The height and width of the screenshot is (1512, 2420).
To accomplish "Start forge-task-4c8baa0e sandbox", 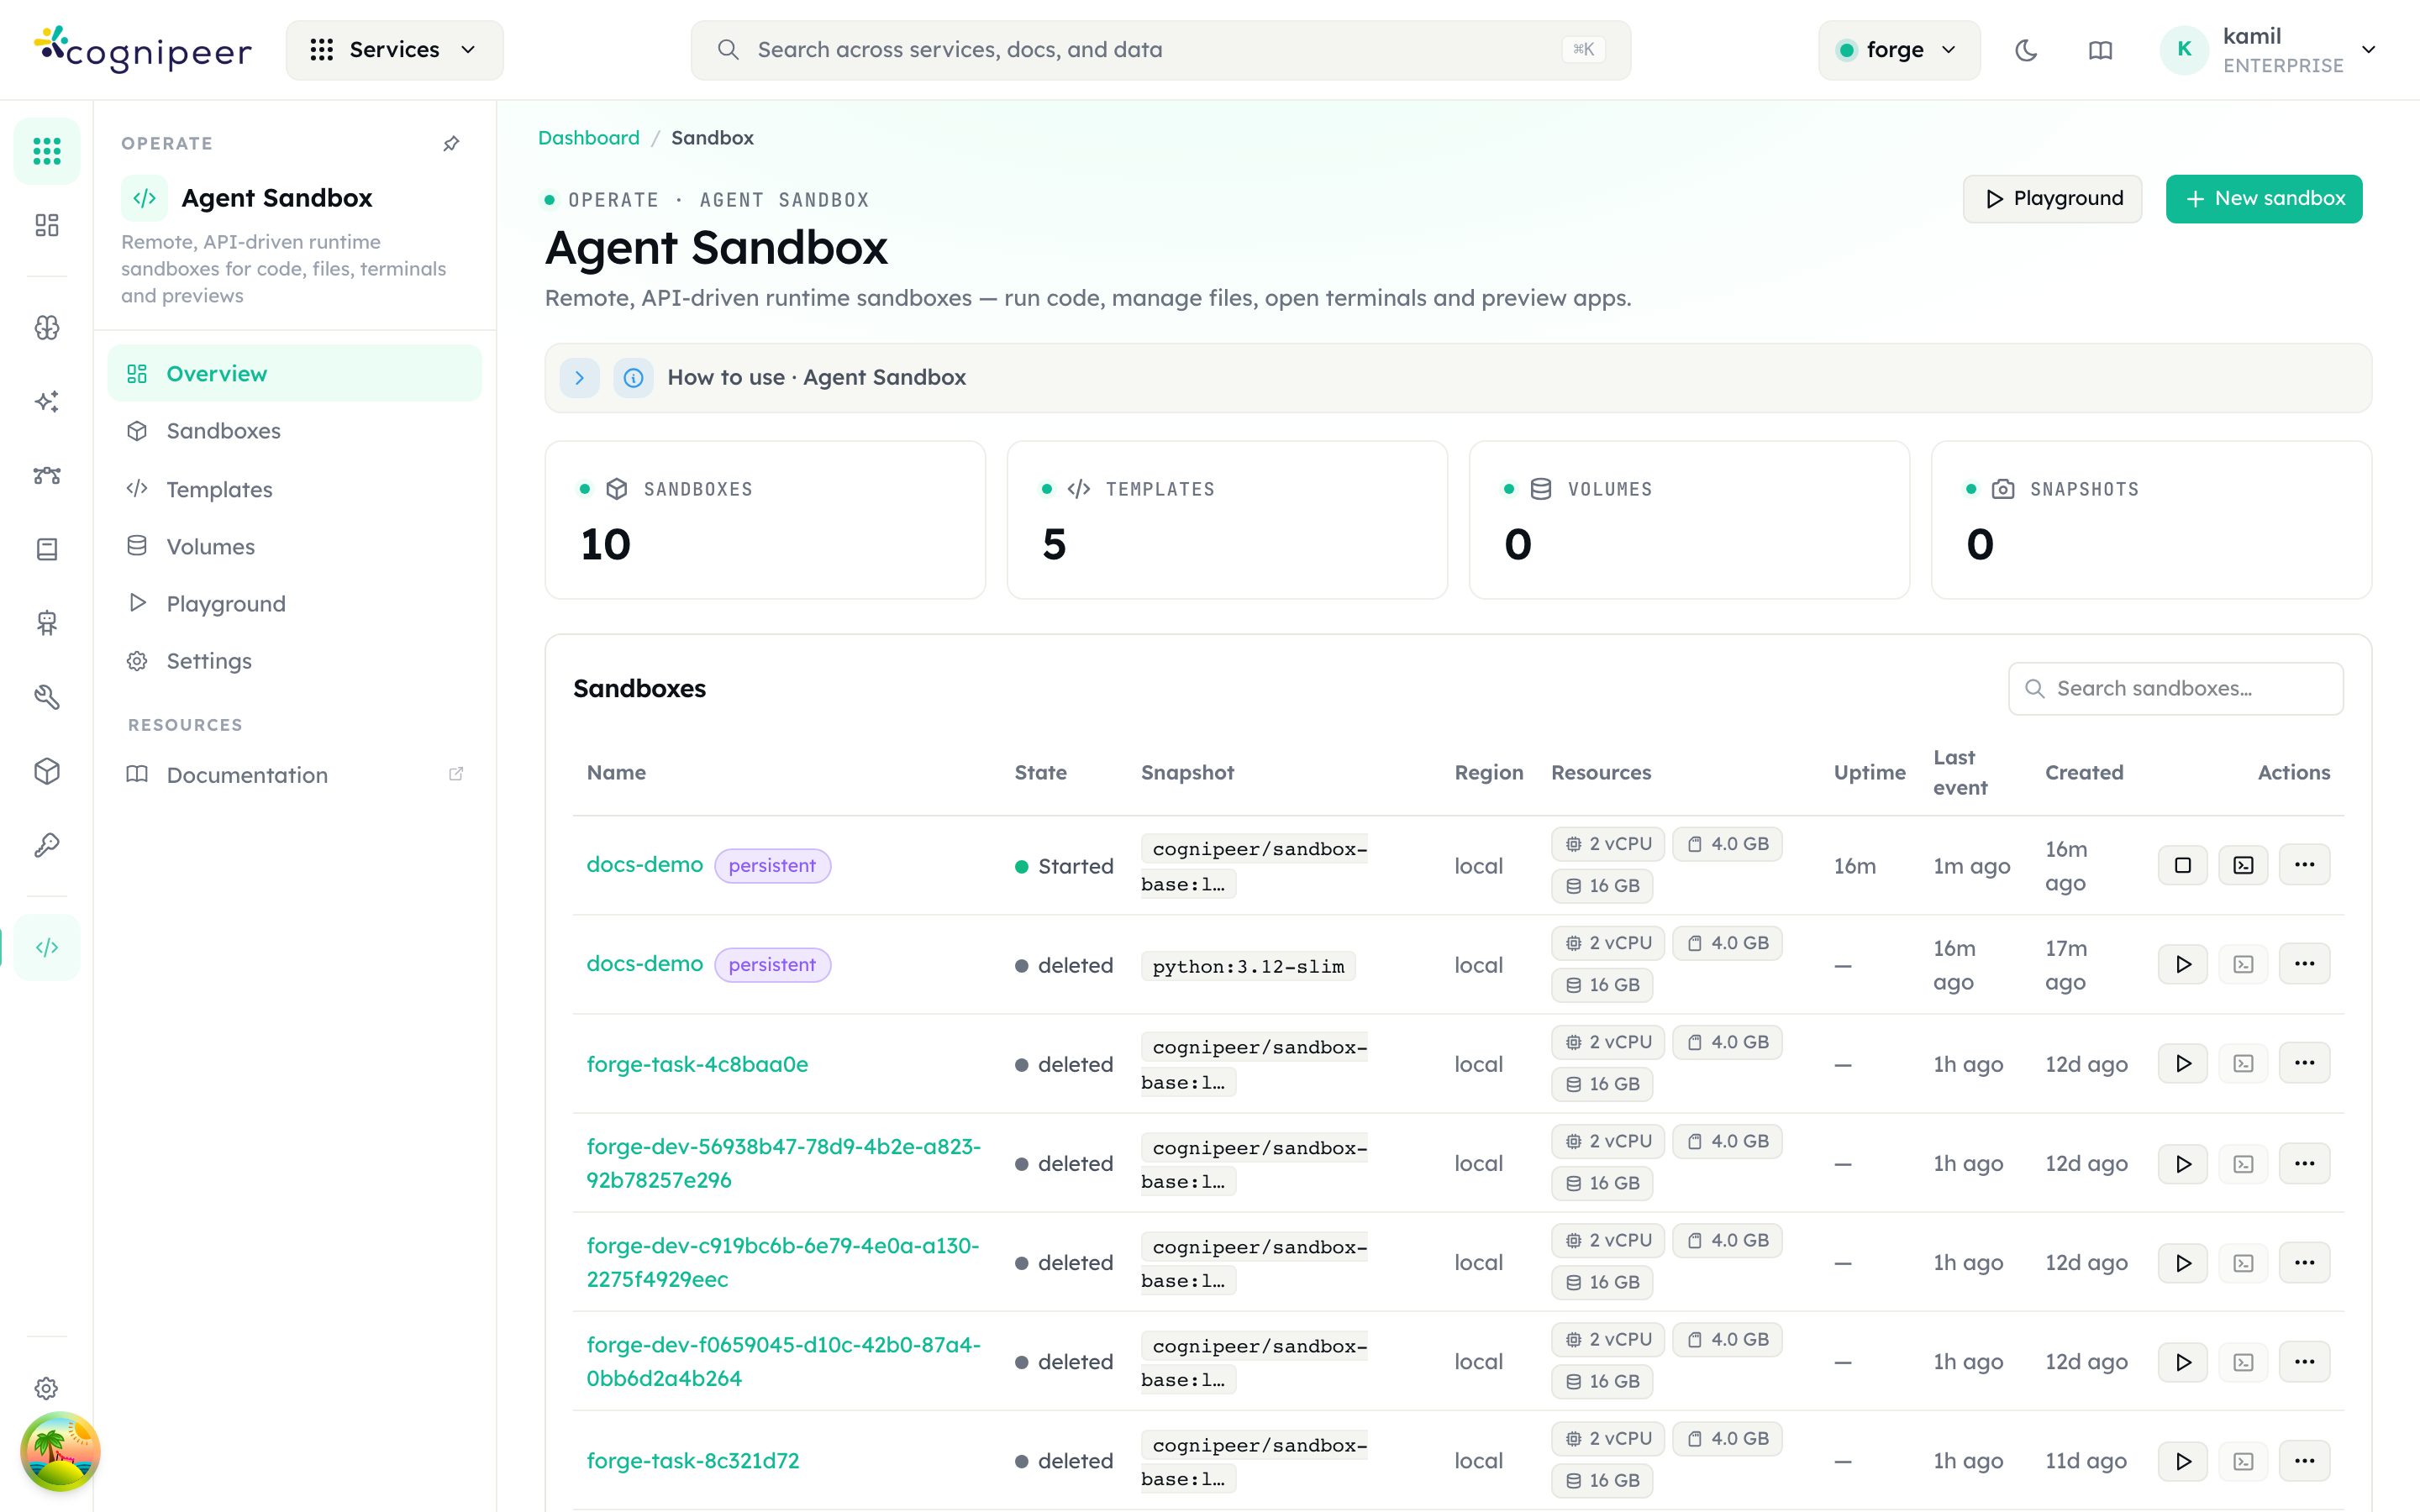I will [x=2183, y=1063].
